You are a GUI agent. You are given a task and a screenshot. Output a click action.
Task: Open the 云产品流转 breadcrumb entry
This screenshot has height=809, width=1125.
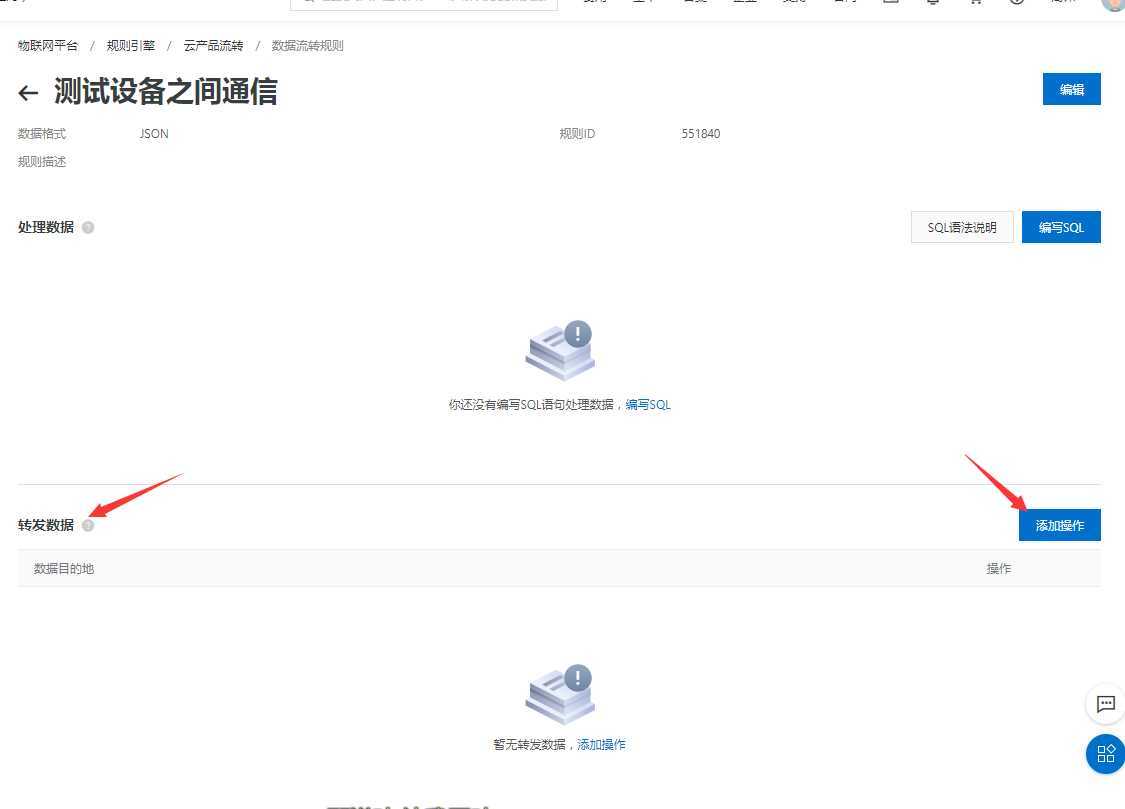(x=213, y=45)
